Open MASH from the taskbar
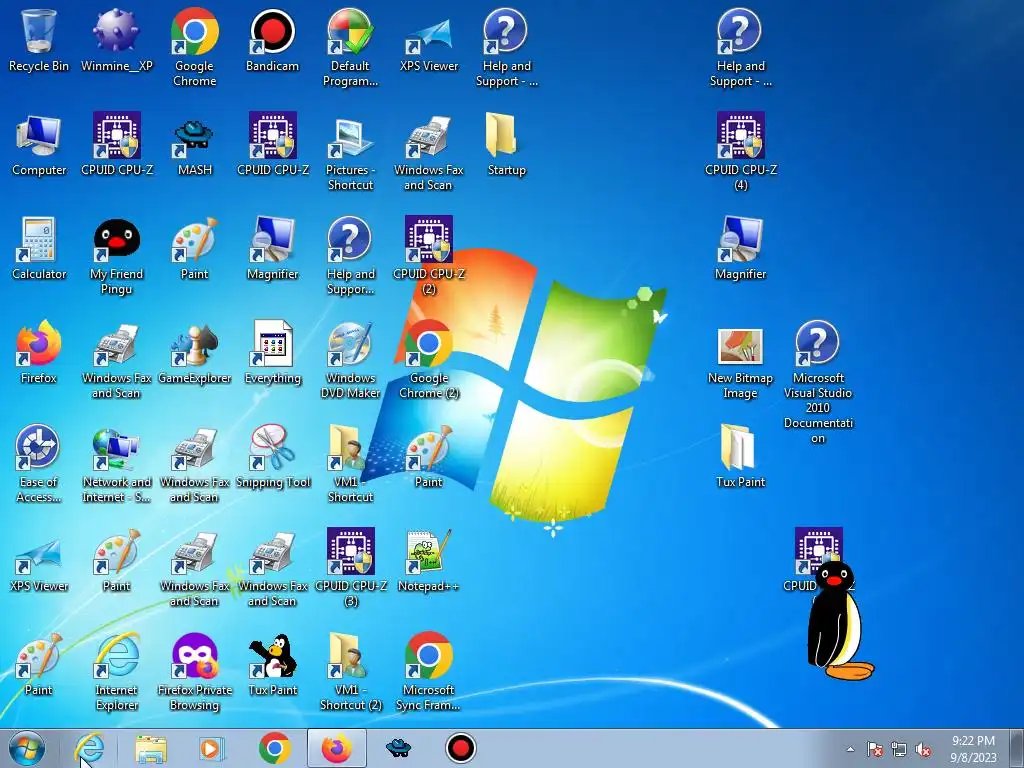1024x768 pixels. pos(398,748)
